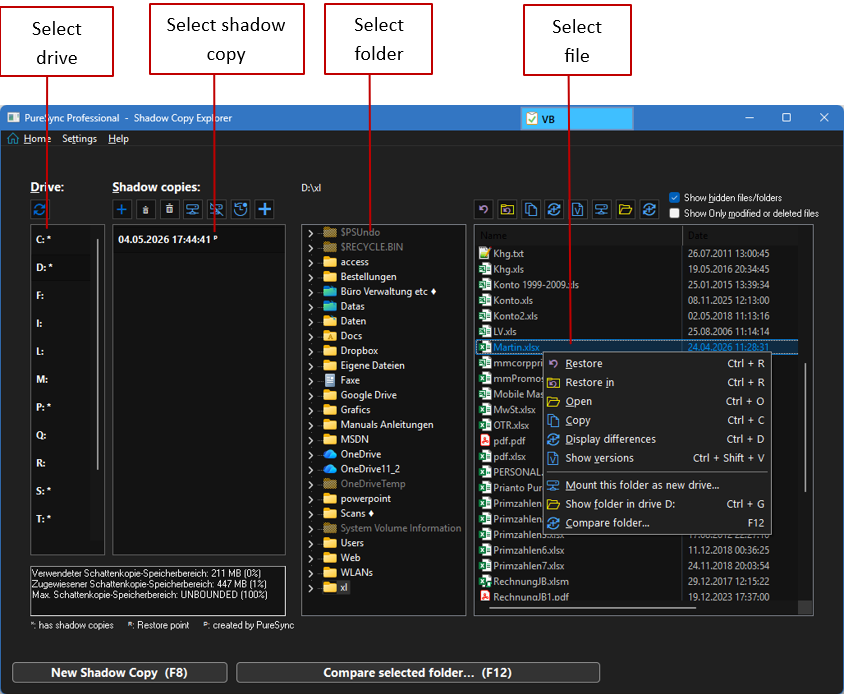
Task: Choose Open from the context menu
Action: click(x=656, y=401)
